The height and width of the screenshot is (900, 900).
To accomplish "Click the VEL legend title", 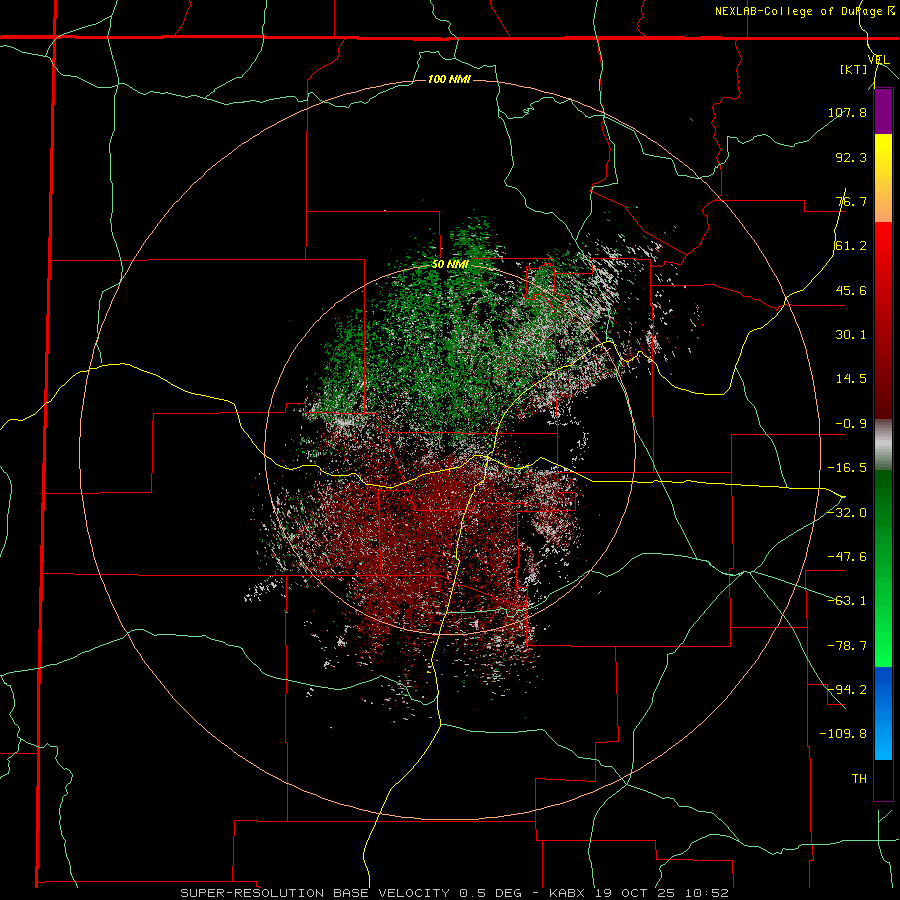I will 879,60.
